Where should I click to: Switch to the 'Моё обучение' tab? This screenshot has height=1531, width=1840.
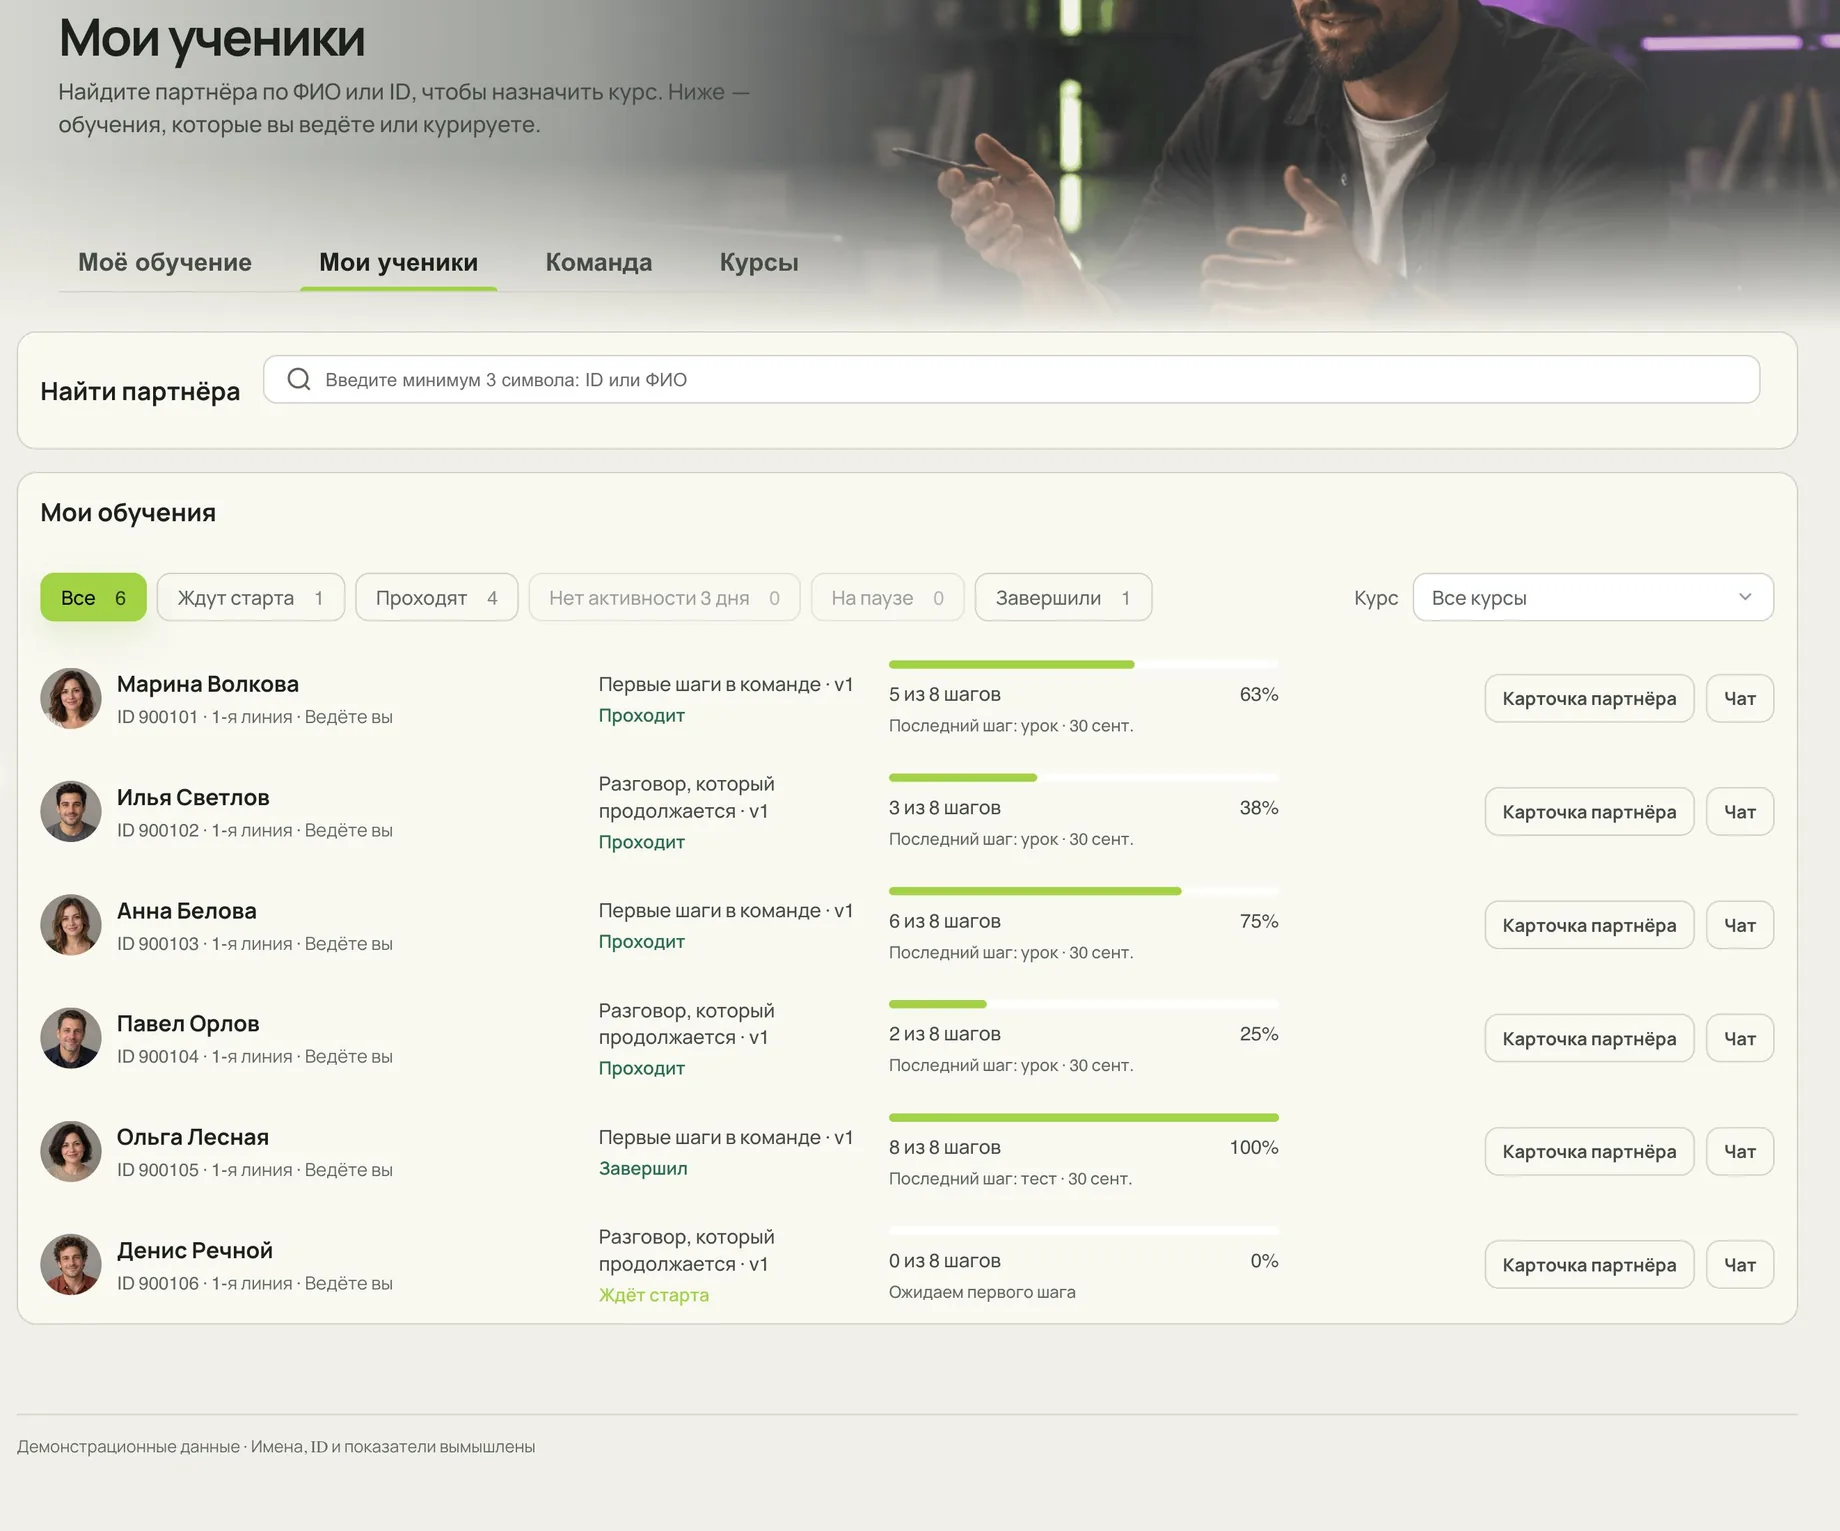165,262
